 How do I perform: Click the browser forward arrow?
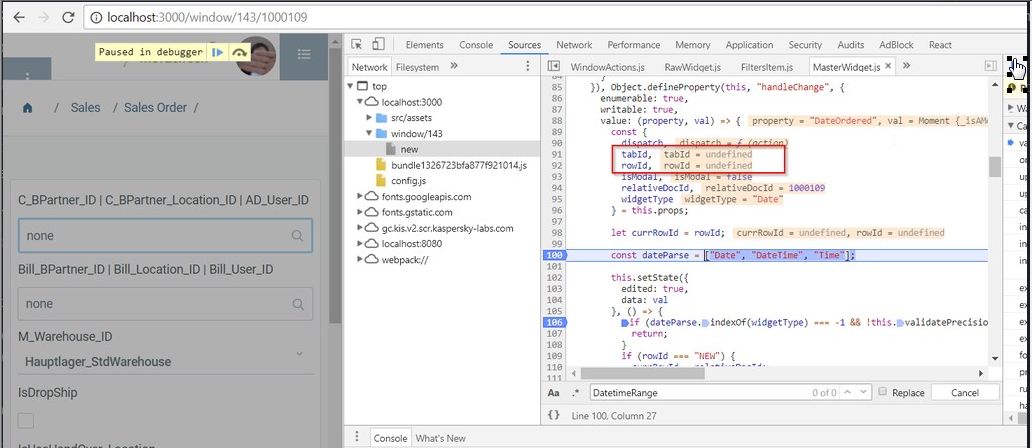click(43, 18)
